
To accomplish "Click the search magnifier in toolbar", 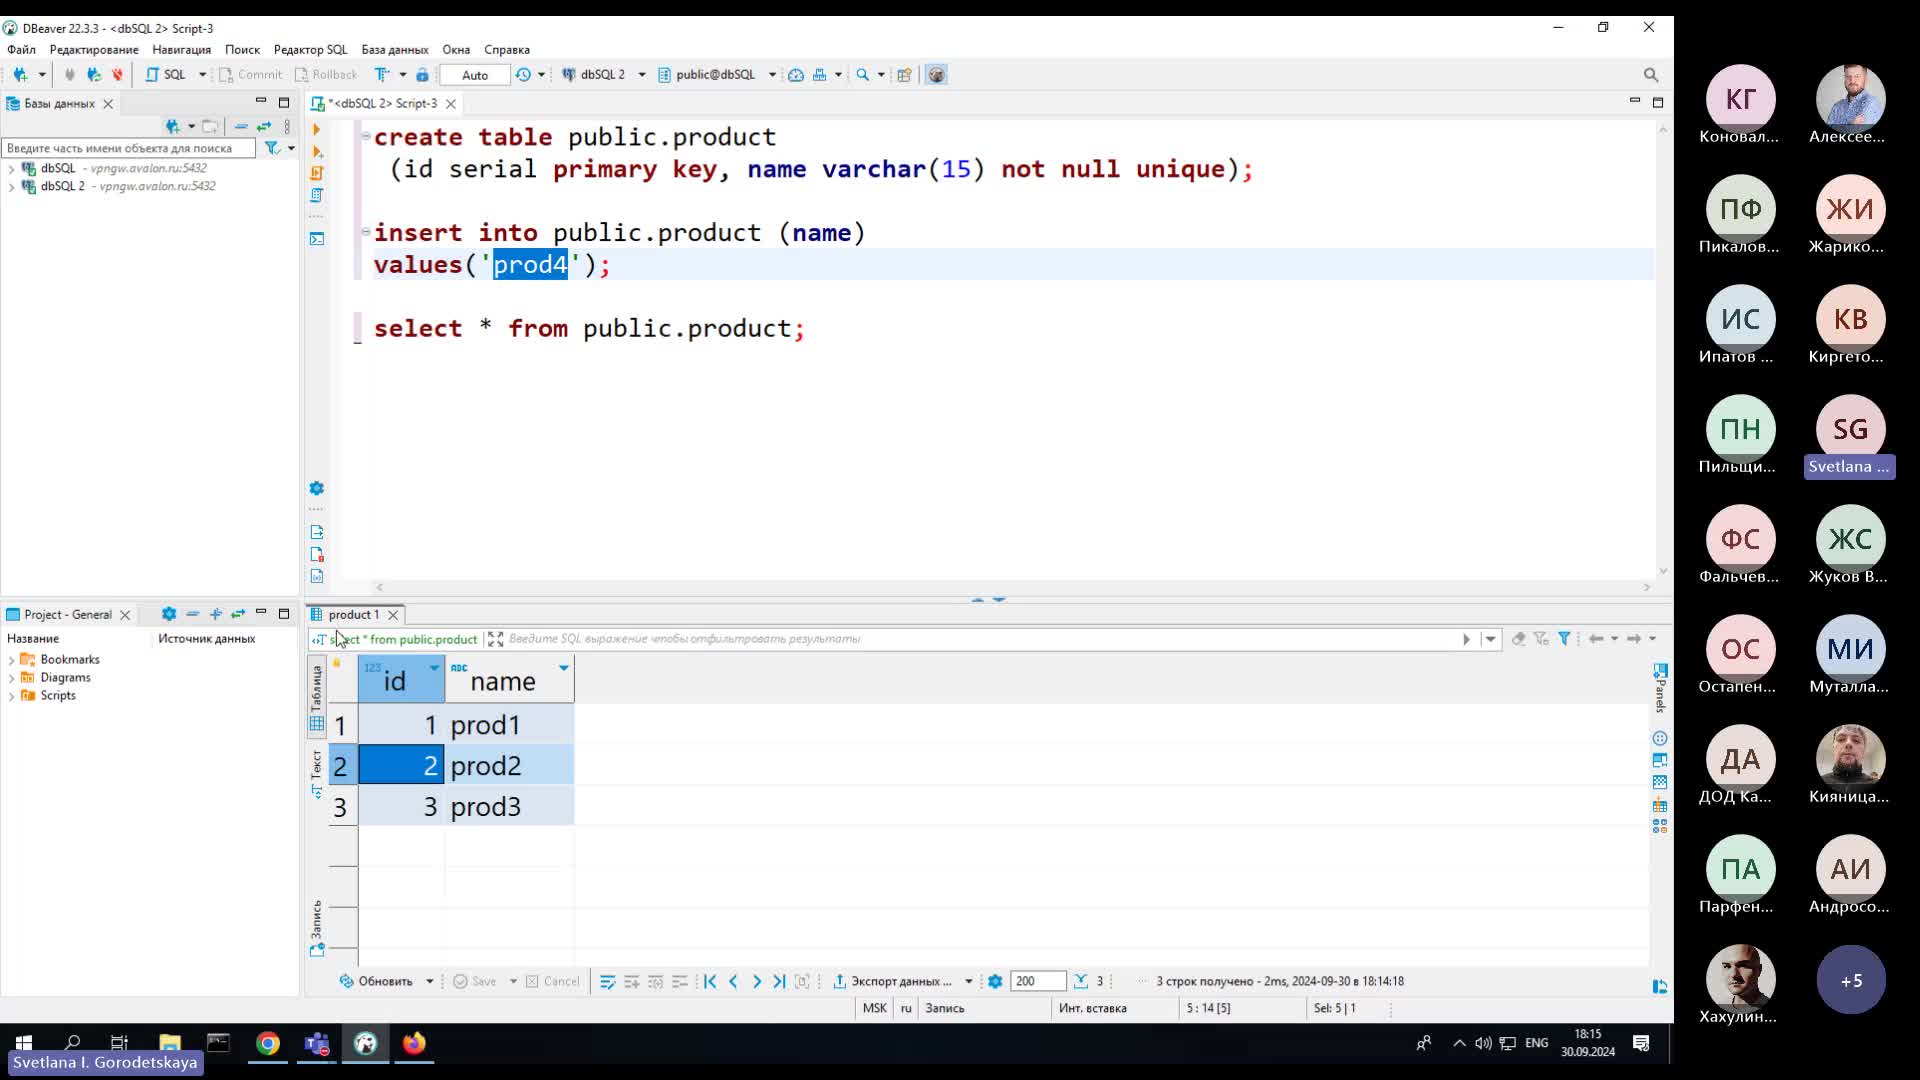I will [862, 75].
